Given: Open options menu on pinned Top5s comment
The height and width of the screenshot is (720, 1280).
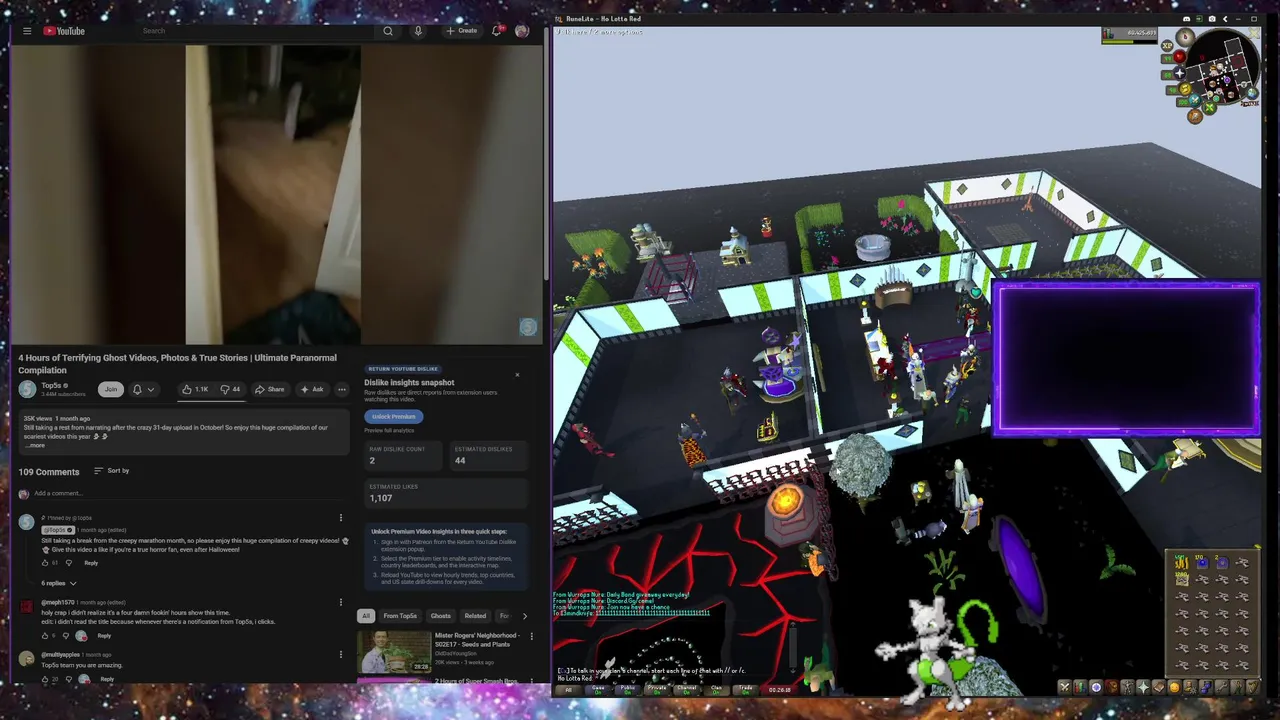Looking at the screenshot, I should 341,518.
